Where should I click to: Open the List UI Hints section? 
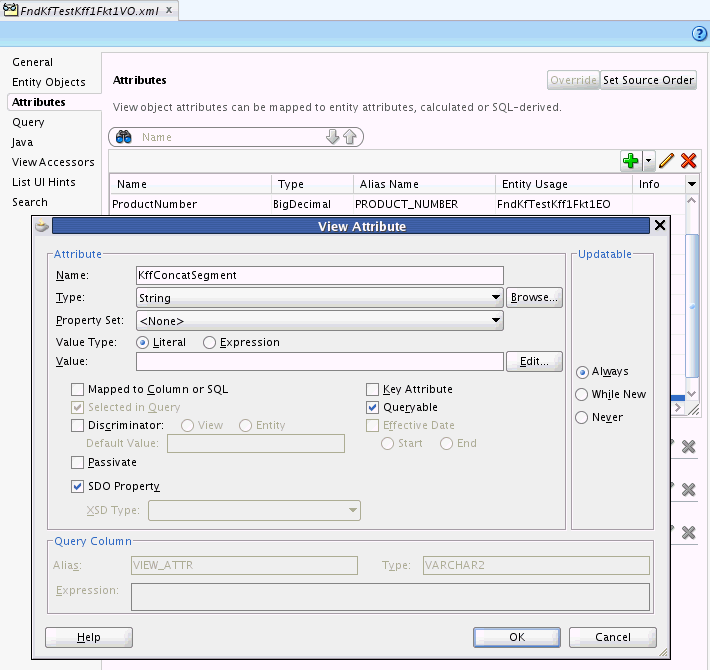click(x=44, y=182)
